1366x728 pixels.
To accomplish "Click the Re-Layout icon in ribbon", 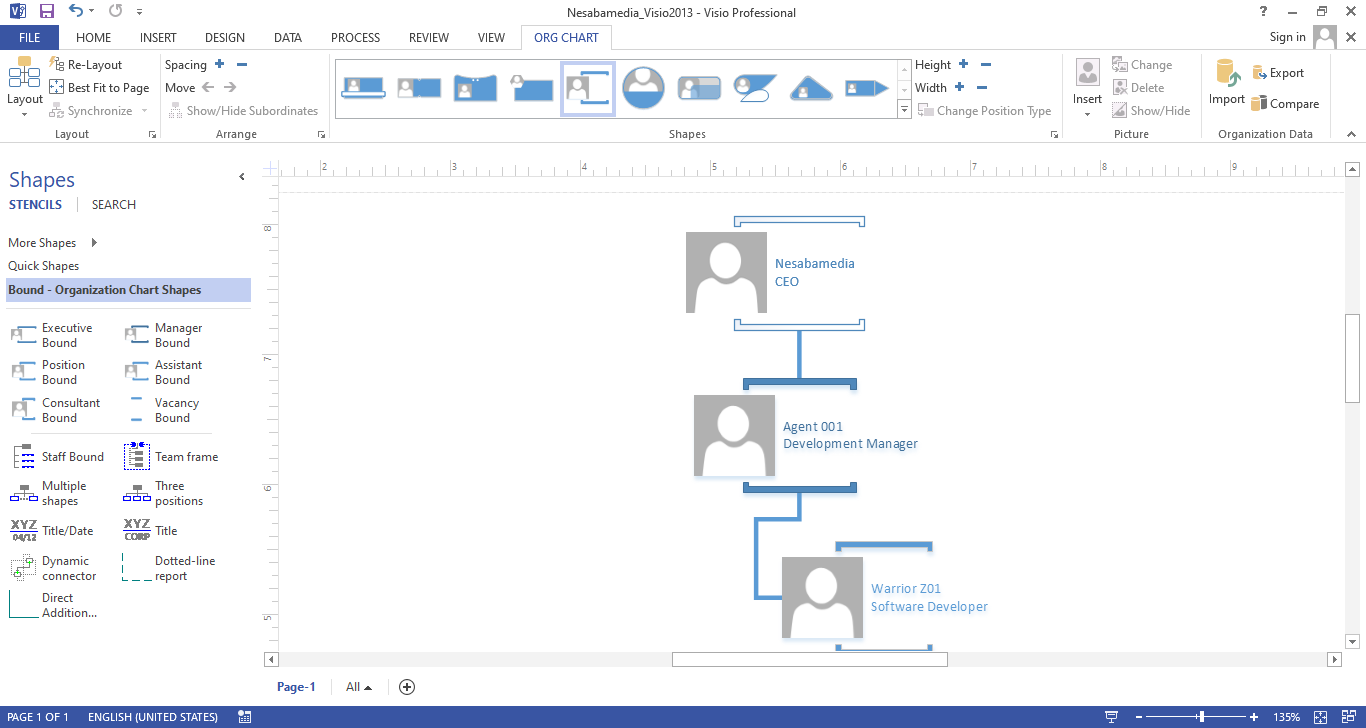I will (x=57, y=65).
